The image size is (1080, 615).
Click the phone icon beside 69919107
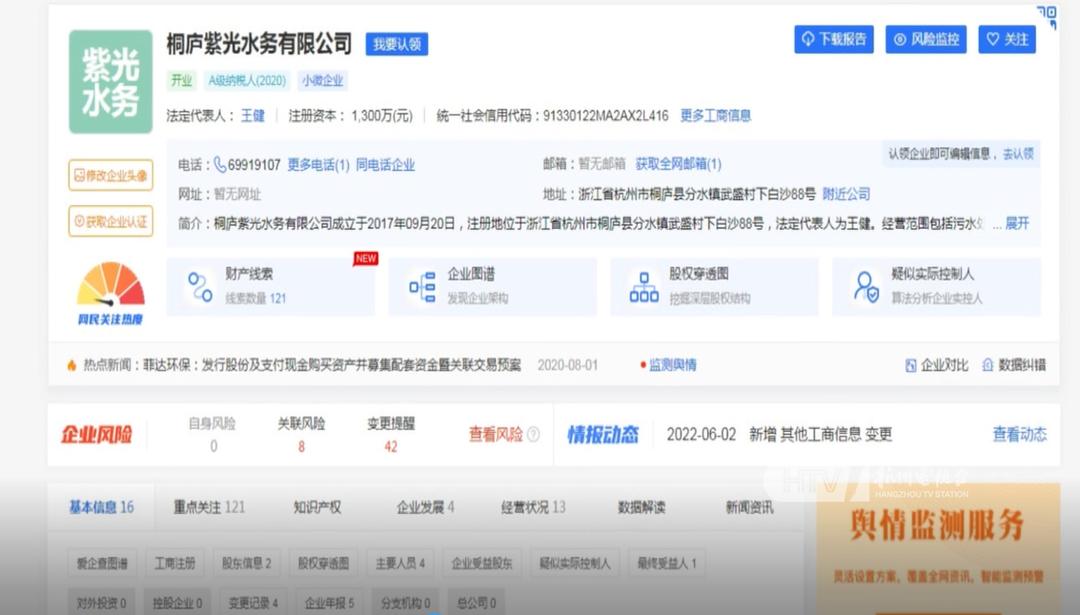pos(220,165)
